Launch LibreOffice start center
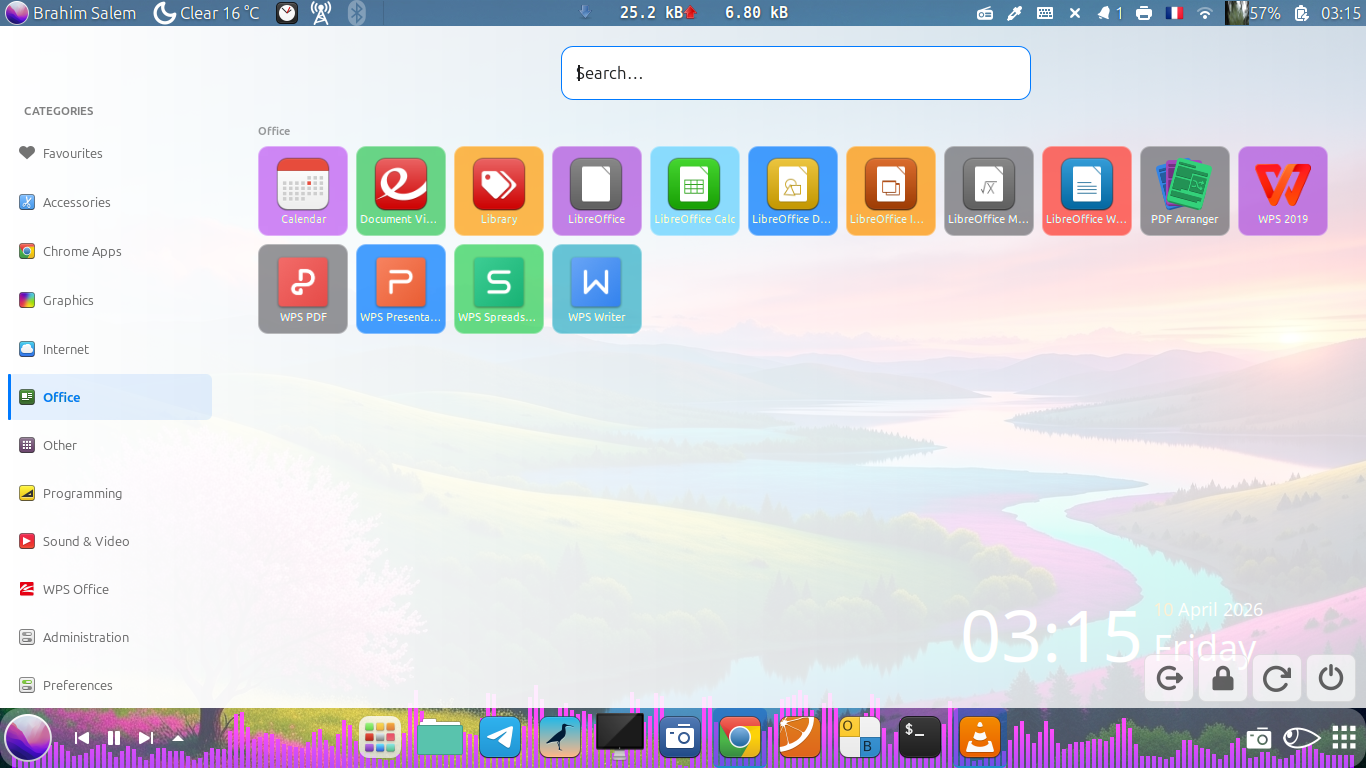1366x768 pixels. (x=597, y=191)
